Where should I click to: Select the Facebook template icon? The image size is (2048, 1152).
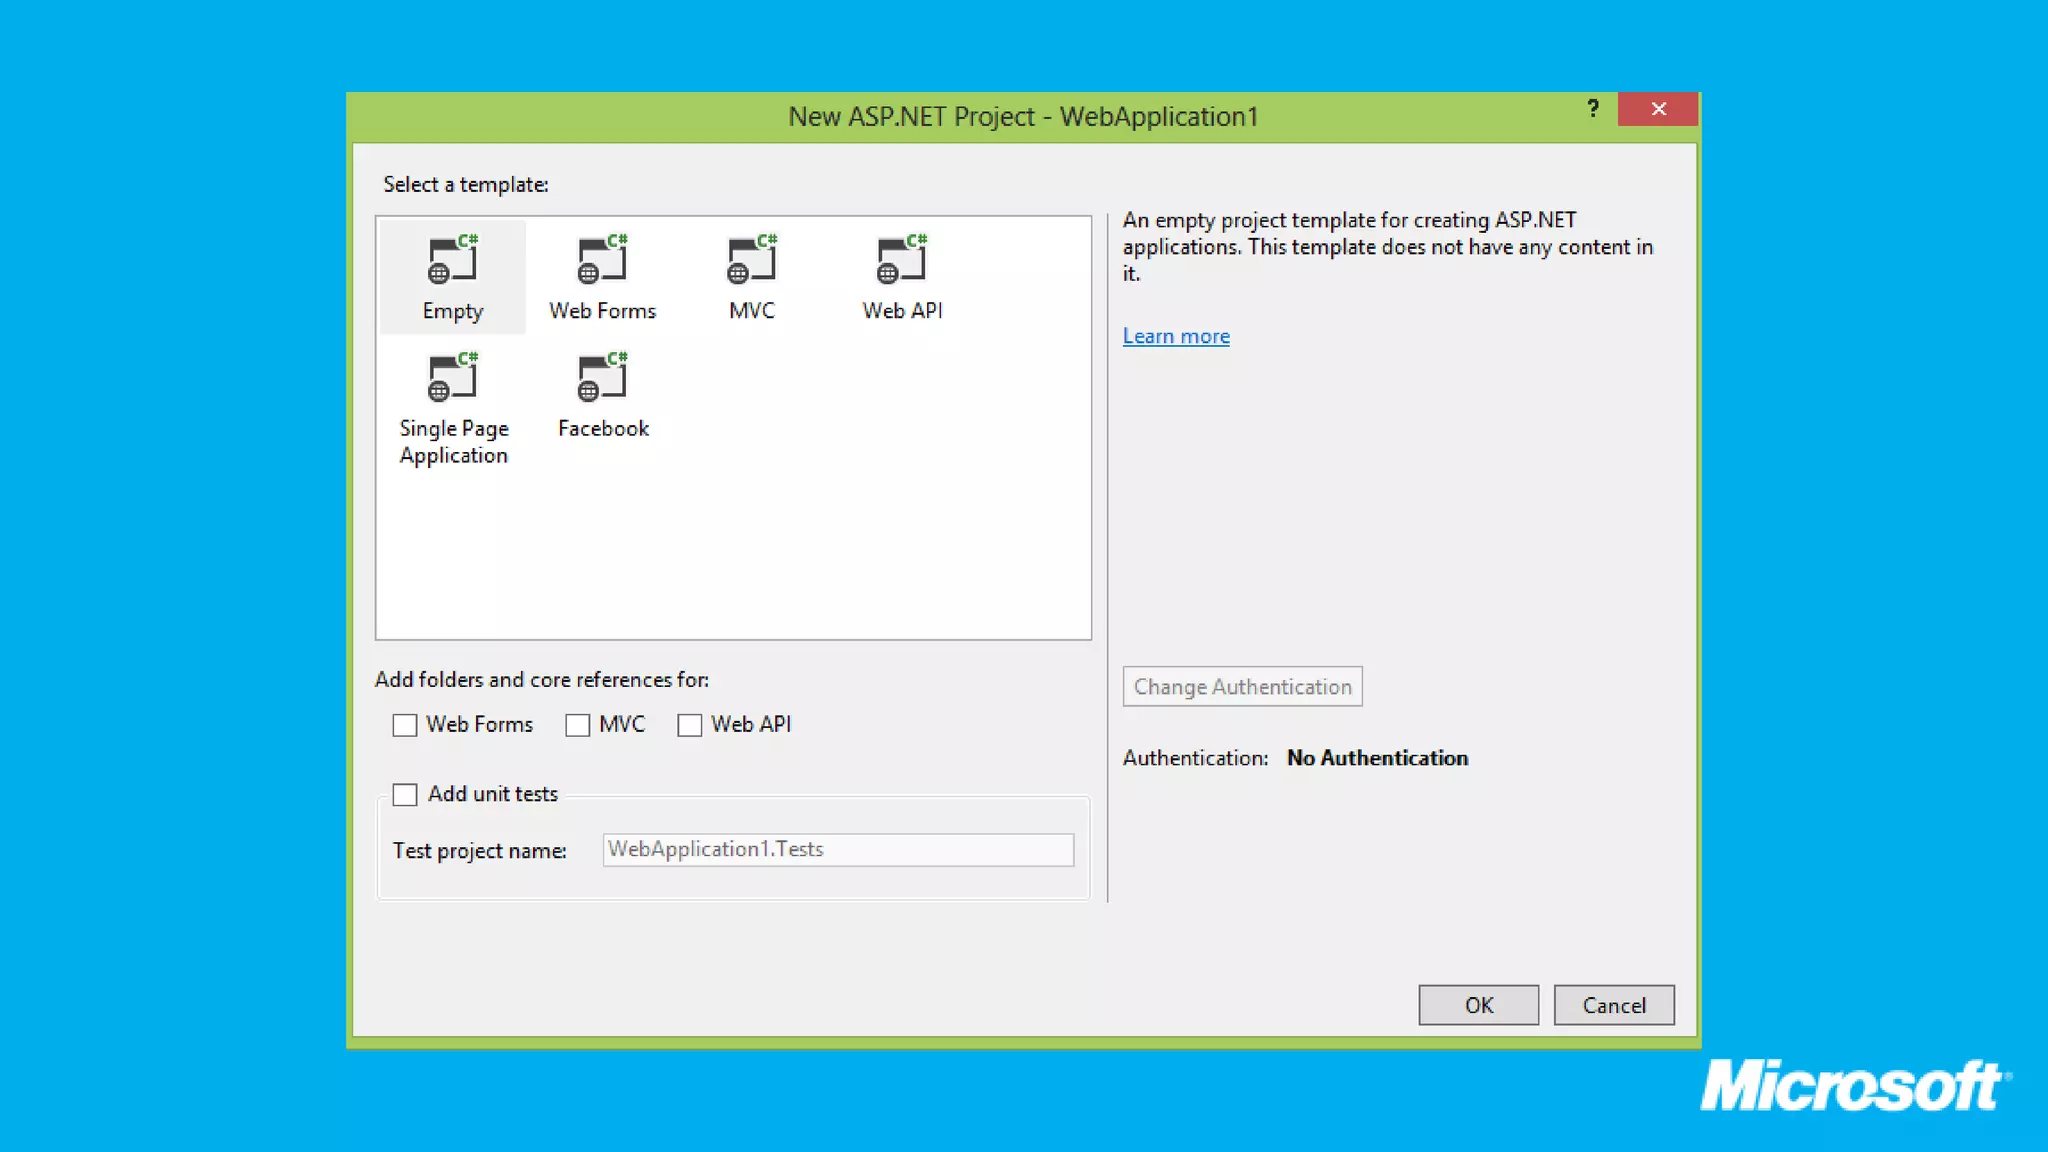[x=602, y=378]
